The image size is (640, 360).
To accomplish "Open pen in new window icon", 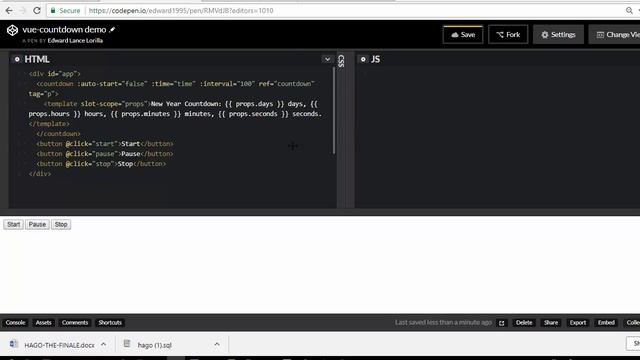I will tap(502, 323).
